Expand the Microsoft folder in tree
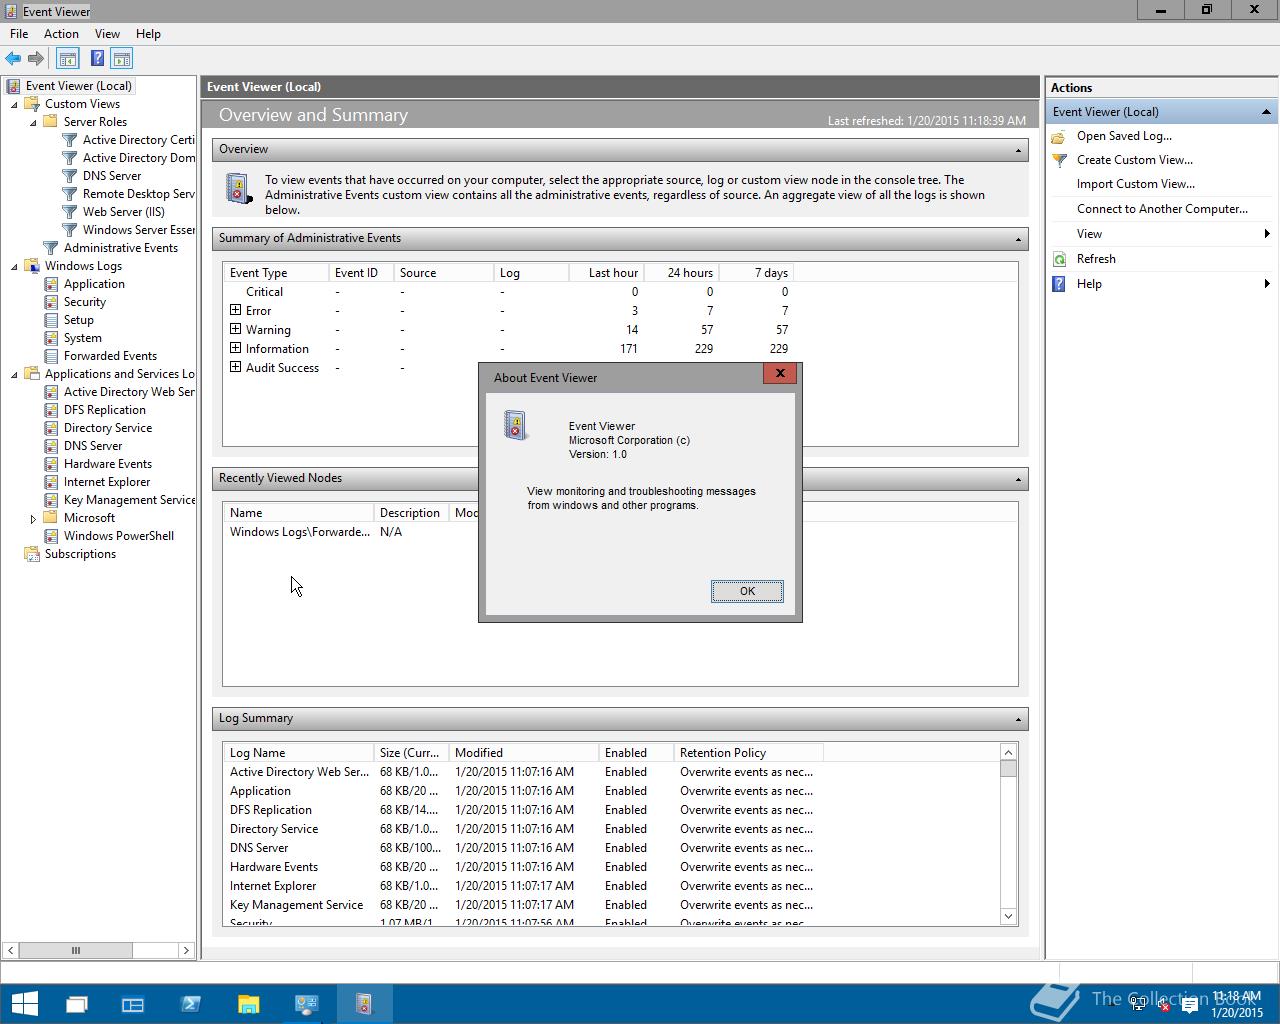 click(33, 519)
